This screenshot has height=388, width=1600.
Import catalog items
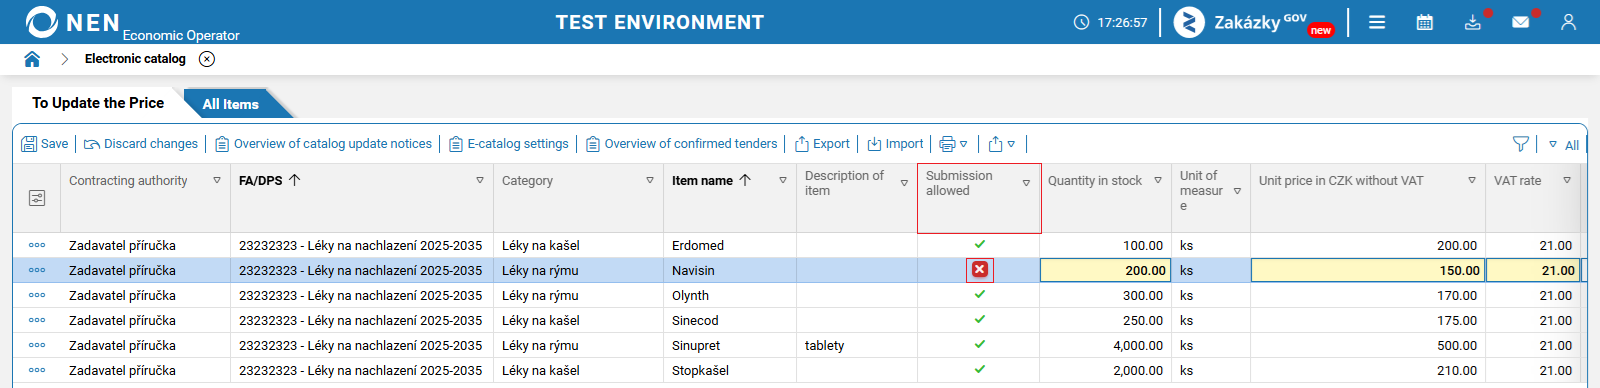point(895,144)
